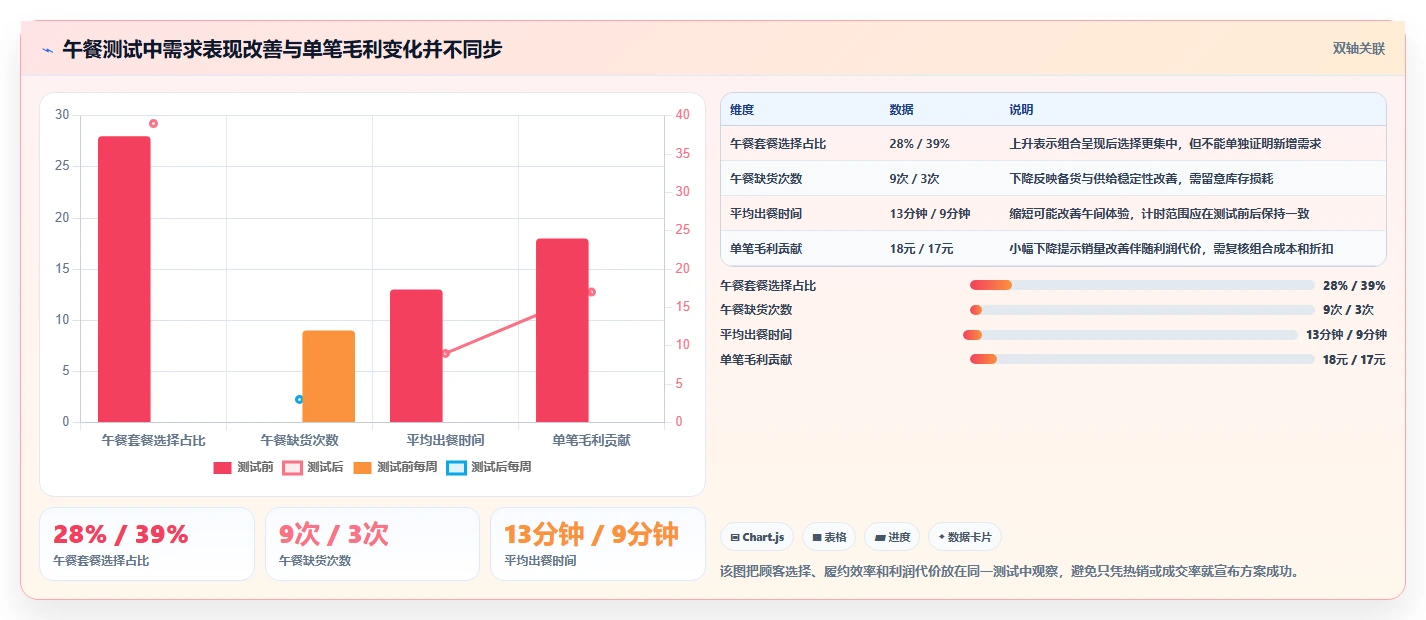1426x620 pixels.
Task: Click the 28% / 39% data card
Action: click(x=147, y=544)
